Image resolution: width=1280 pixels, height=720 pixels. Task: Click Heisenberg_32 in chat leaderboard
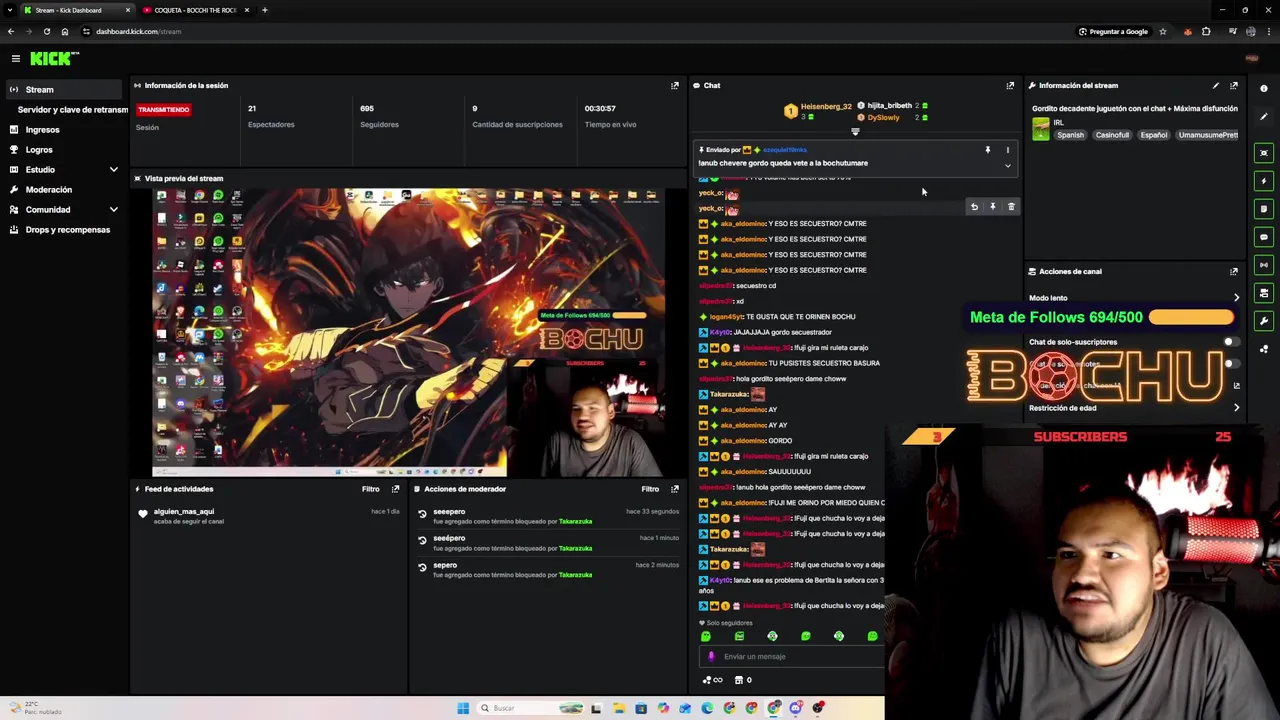(x=825, y=106)
